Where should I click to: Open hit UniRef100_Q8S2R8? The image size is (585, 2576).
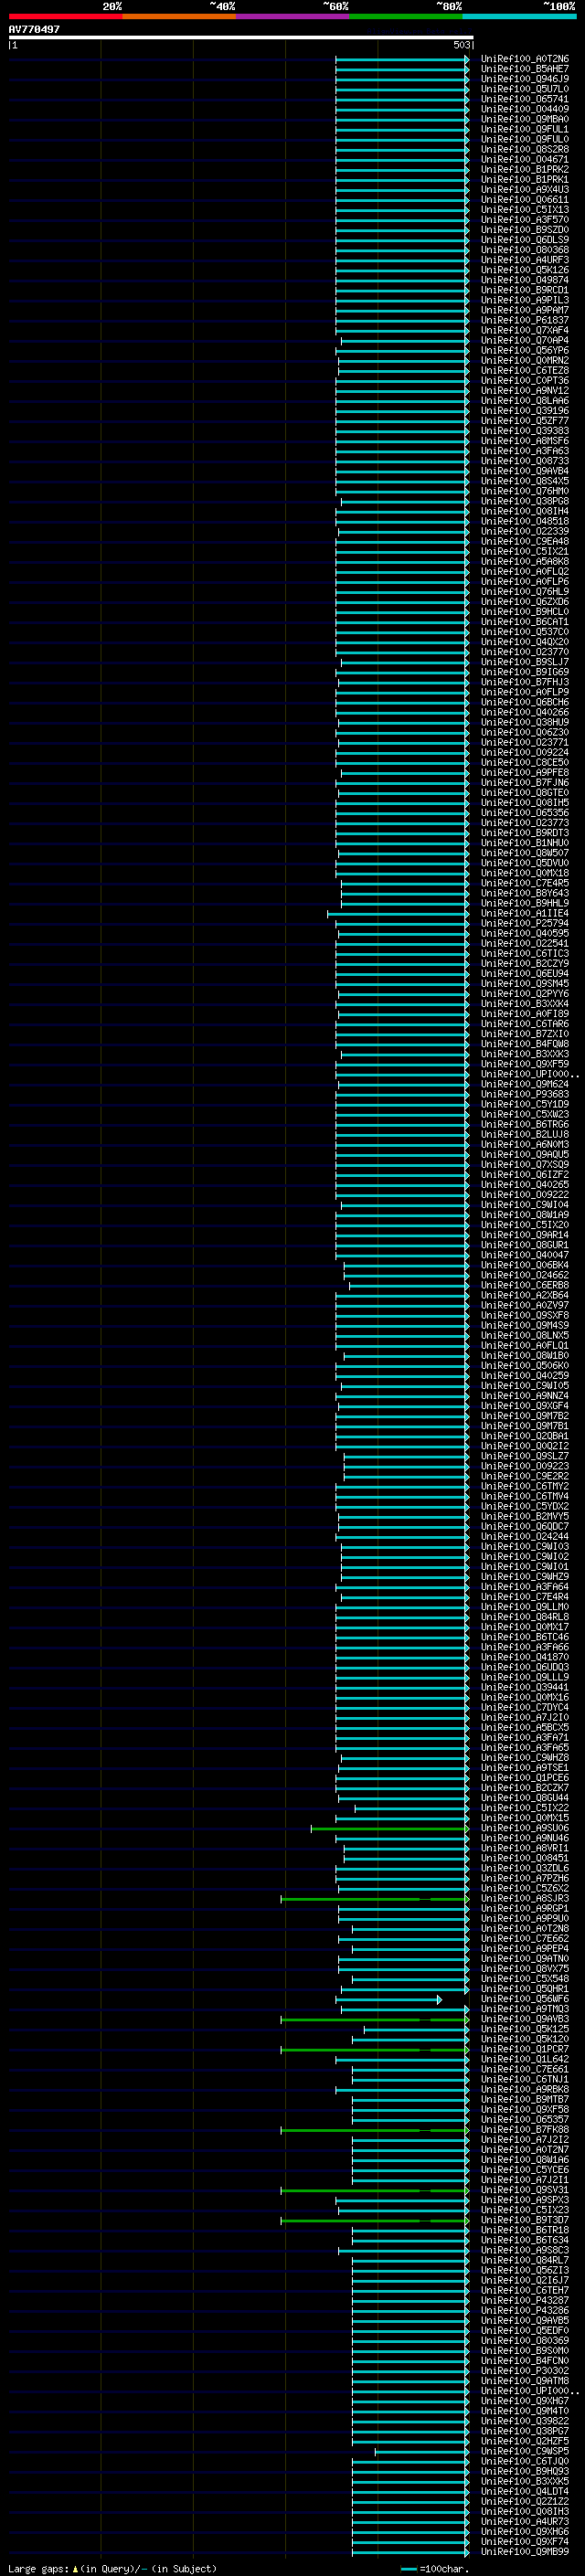pyautogui.click(x=525, y=149)
